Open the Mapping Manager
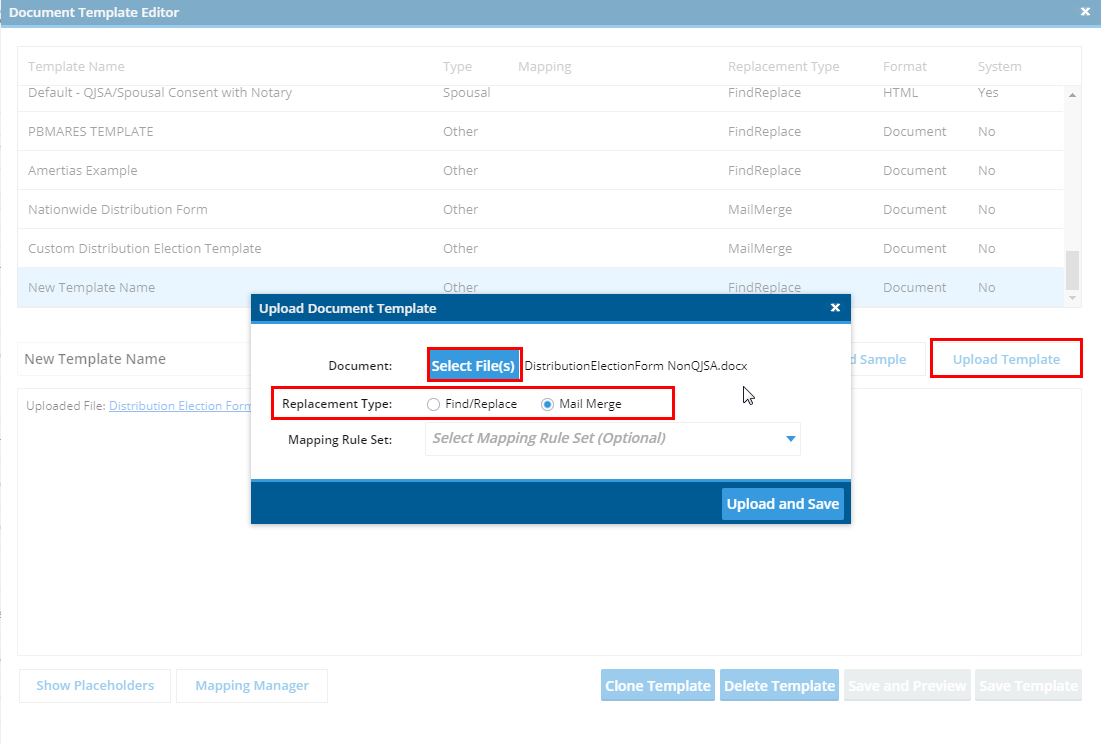 pos(251,685)
